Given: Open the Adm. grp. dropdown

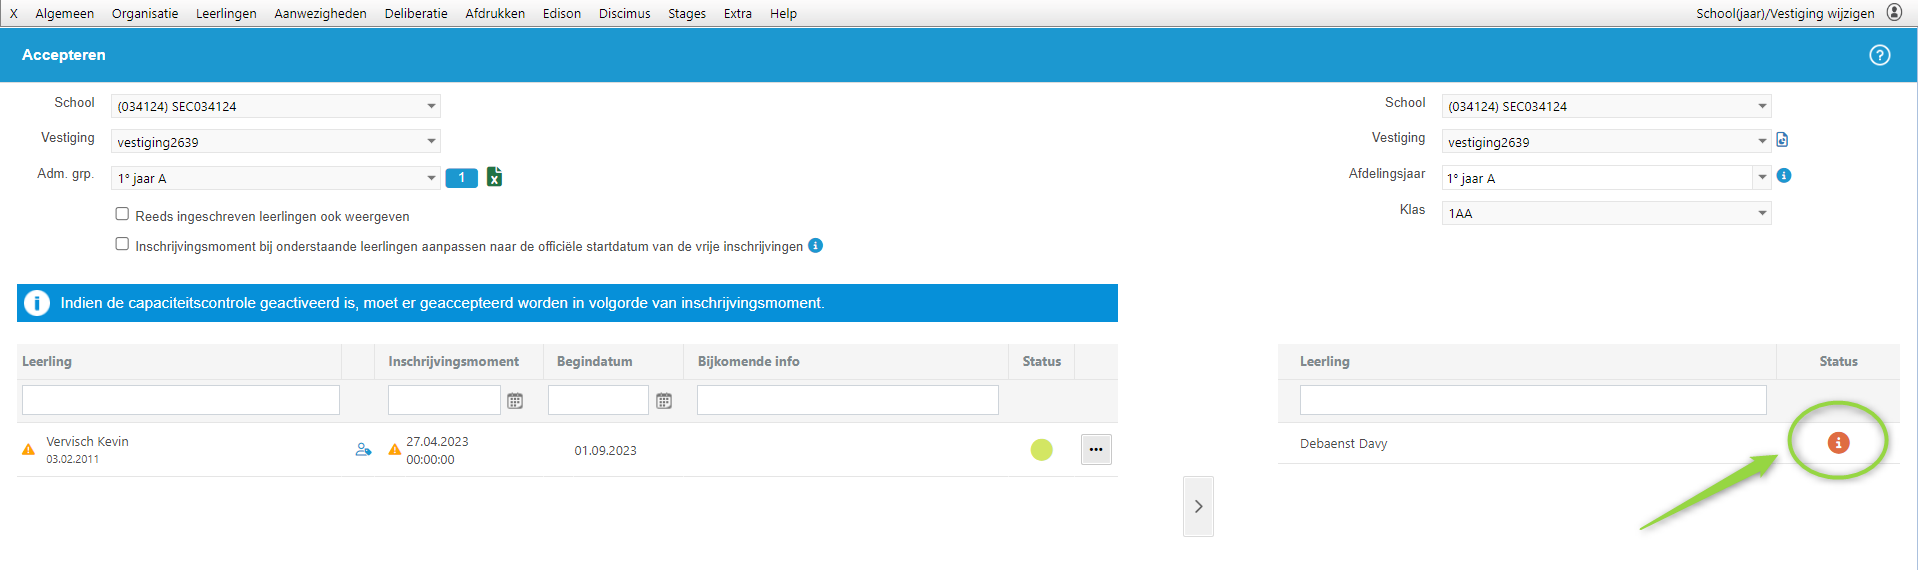Looking at the screenshot, I should [431, 178].
